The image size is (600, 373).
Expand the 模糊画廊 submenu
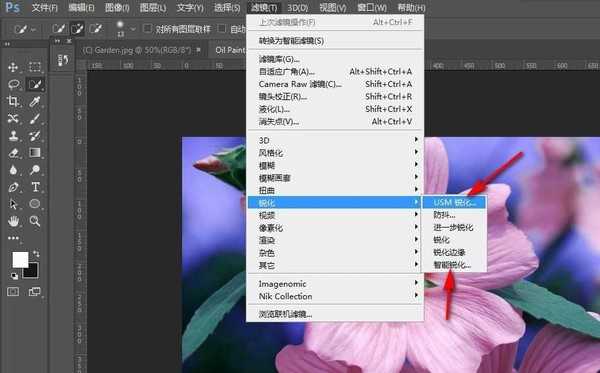click(x=335, y=178)
